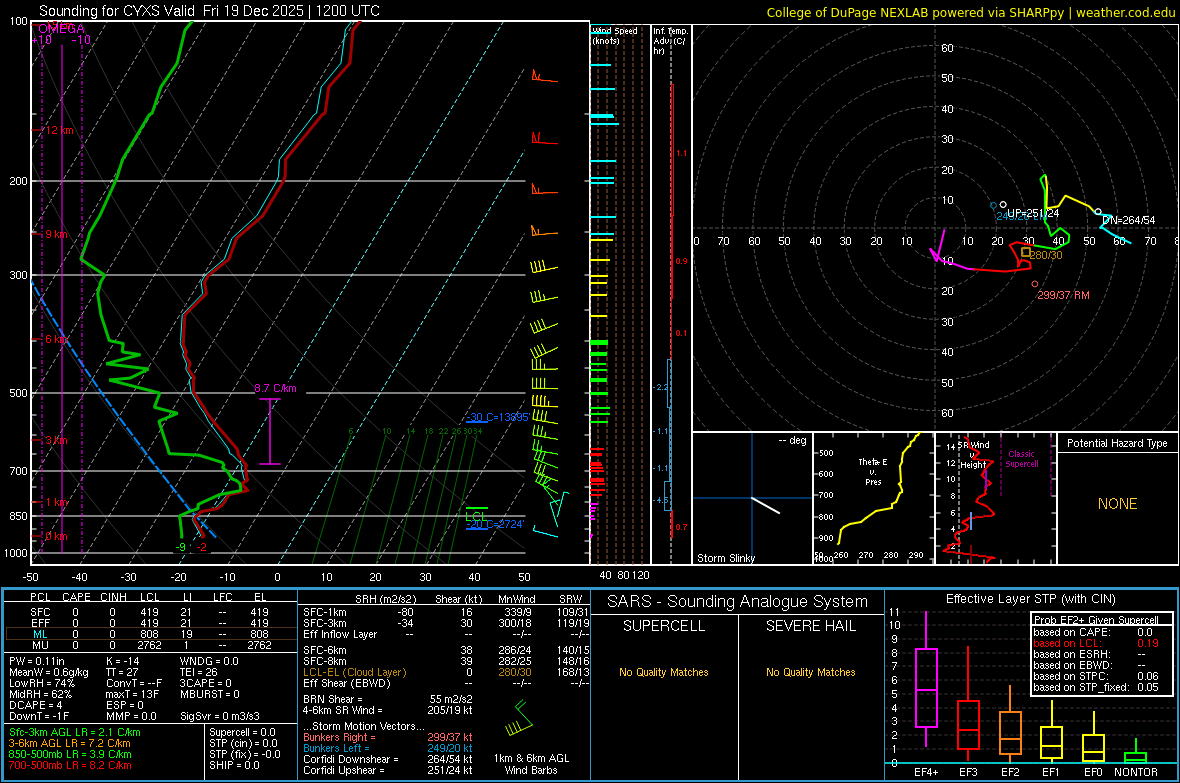Click the '299/37 RM' hodograph label
The width and height of the screenshot is (1180, 783).
coord(1063,295)
